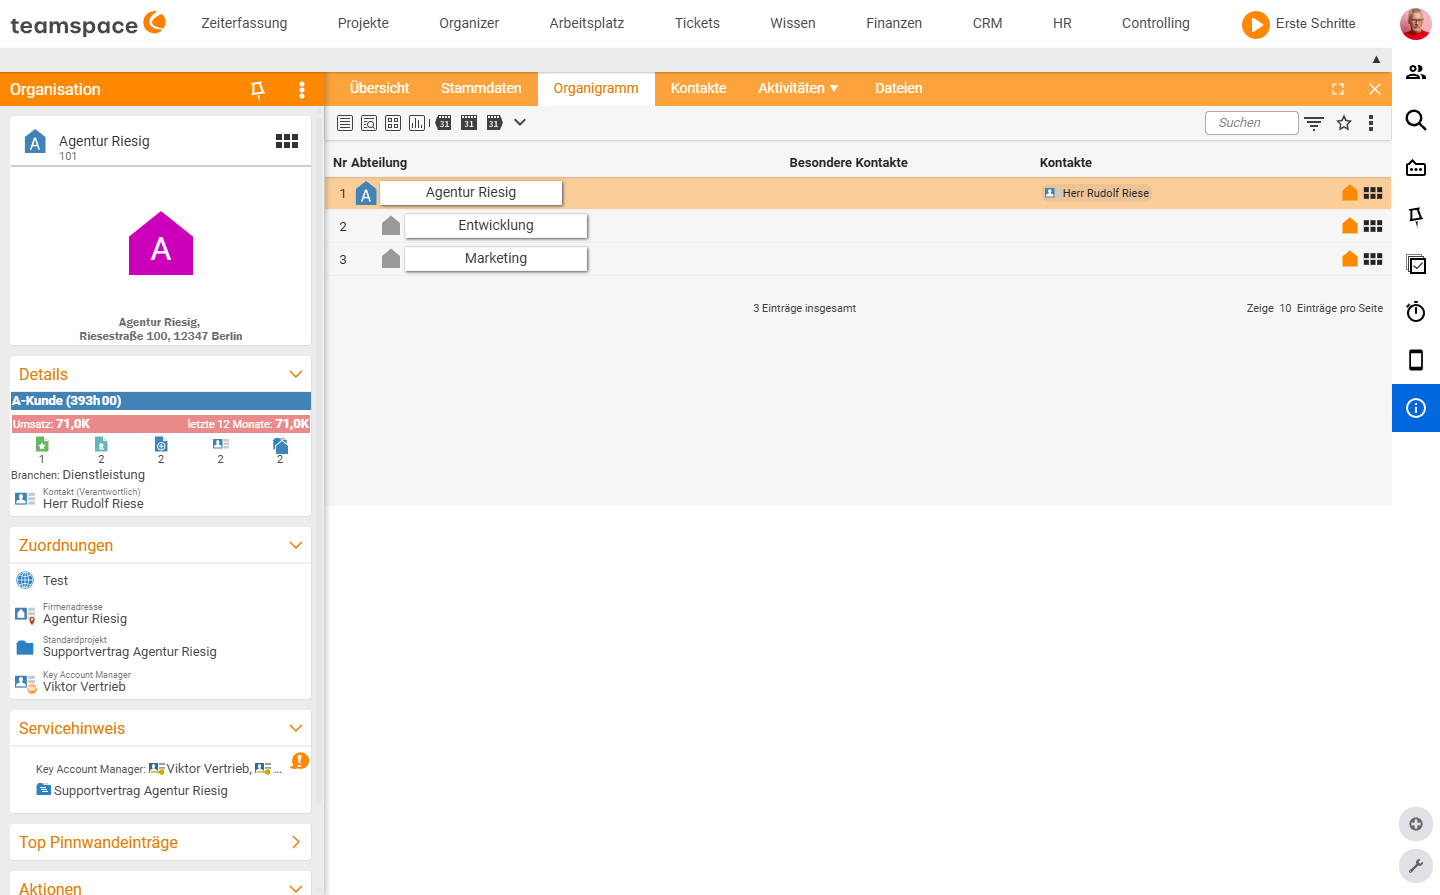1440x895 pixels.
Task: Expand the Top Pinnwandeinträge section
Action: tap(296, 842)
